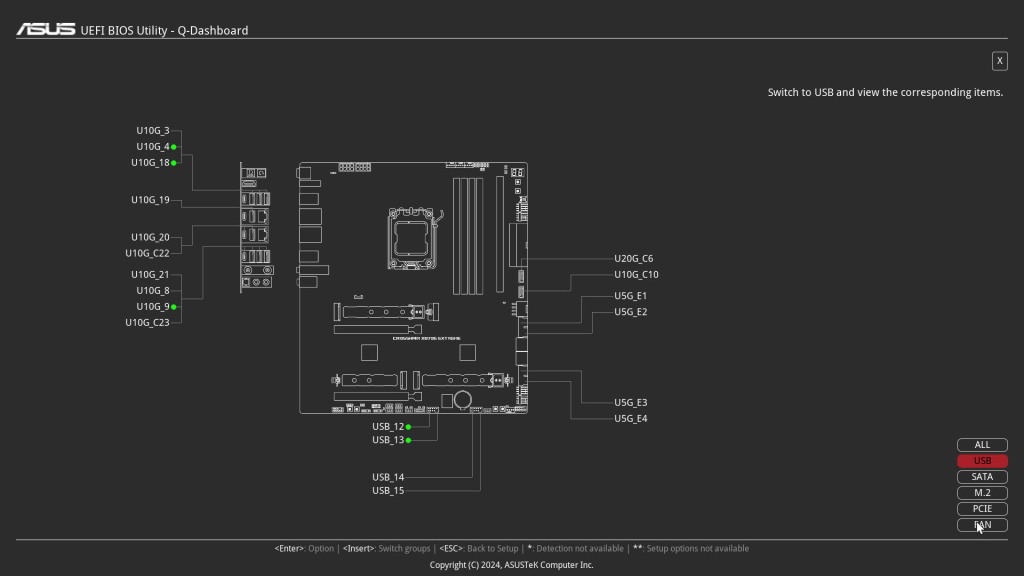The width and height of the screenshot is (1024, 576).
Task: Click the '<Insert>: Switch groups' hint
Action: [x=387, y=549]
